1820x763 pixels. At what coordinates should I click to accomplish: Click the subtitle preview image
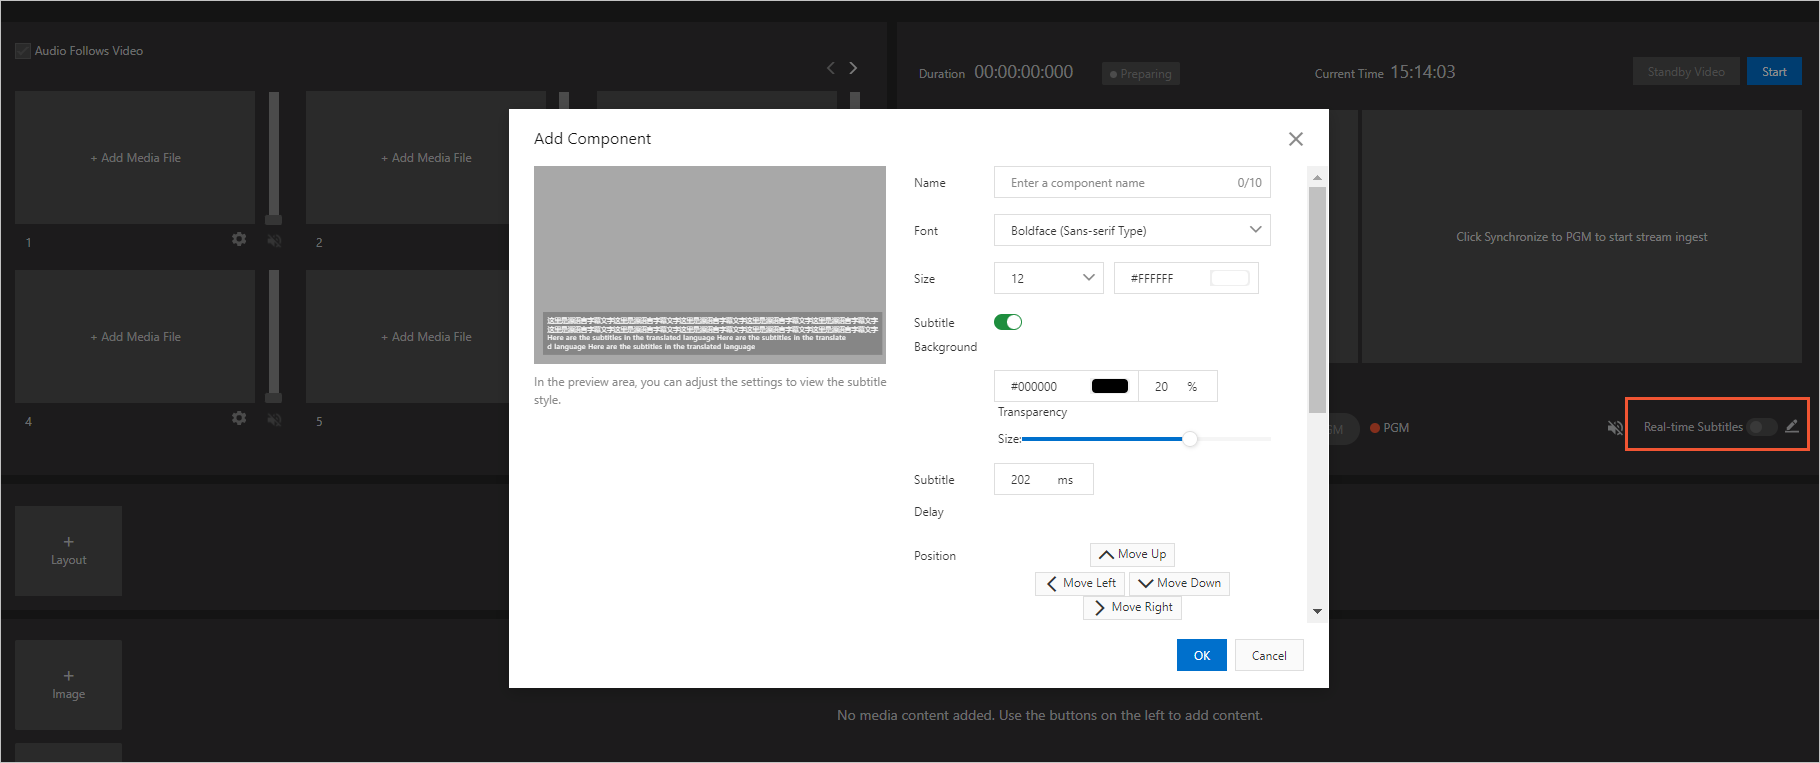tap(709, 264)
